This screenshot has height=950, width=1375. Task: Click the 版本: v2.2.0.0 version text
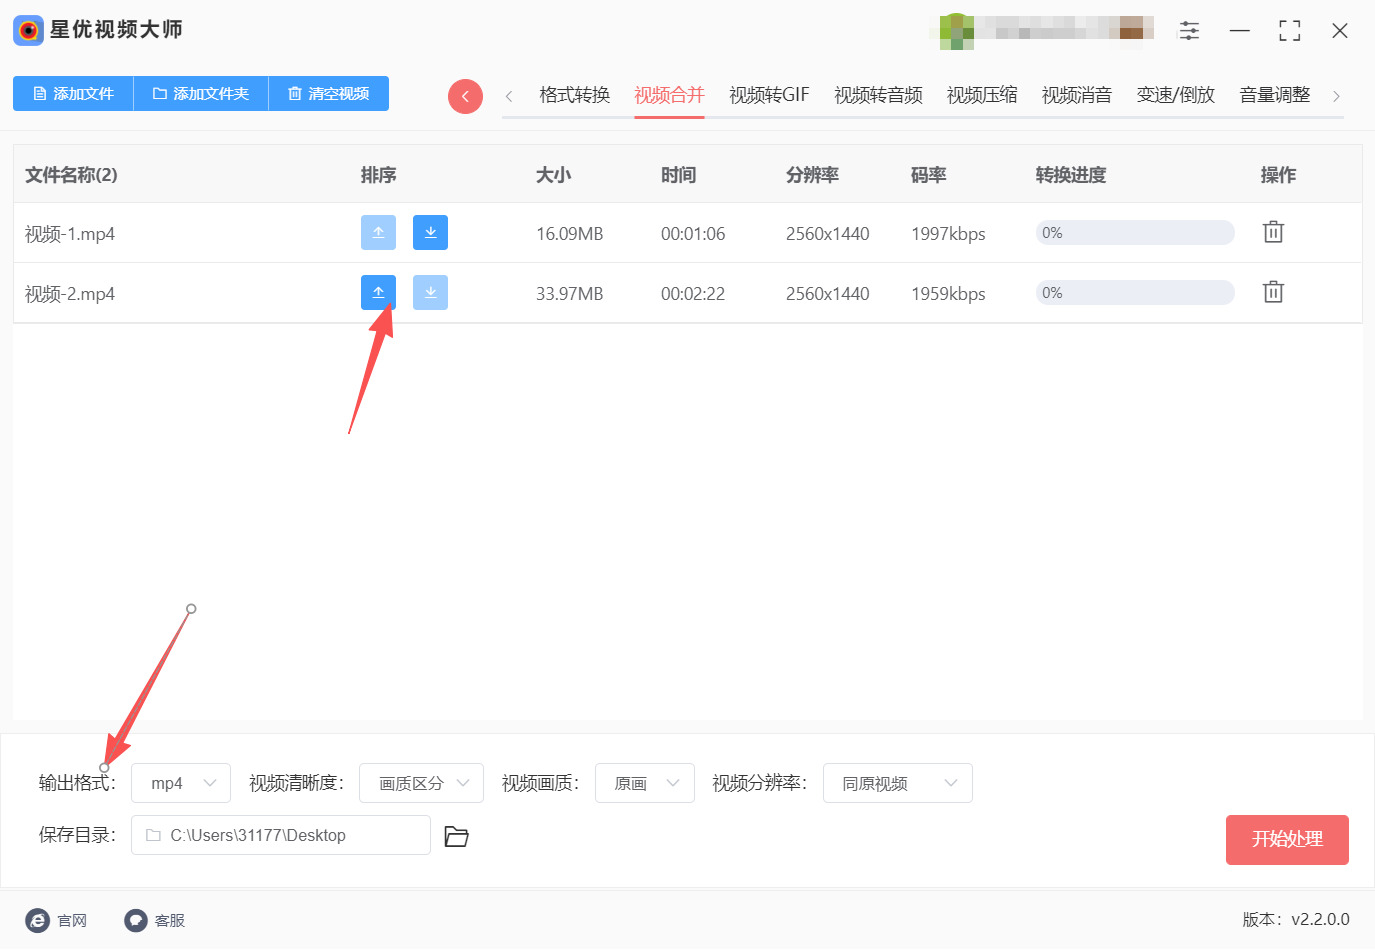[x=1296, y=919]
